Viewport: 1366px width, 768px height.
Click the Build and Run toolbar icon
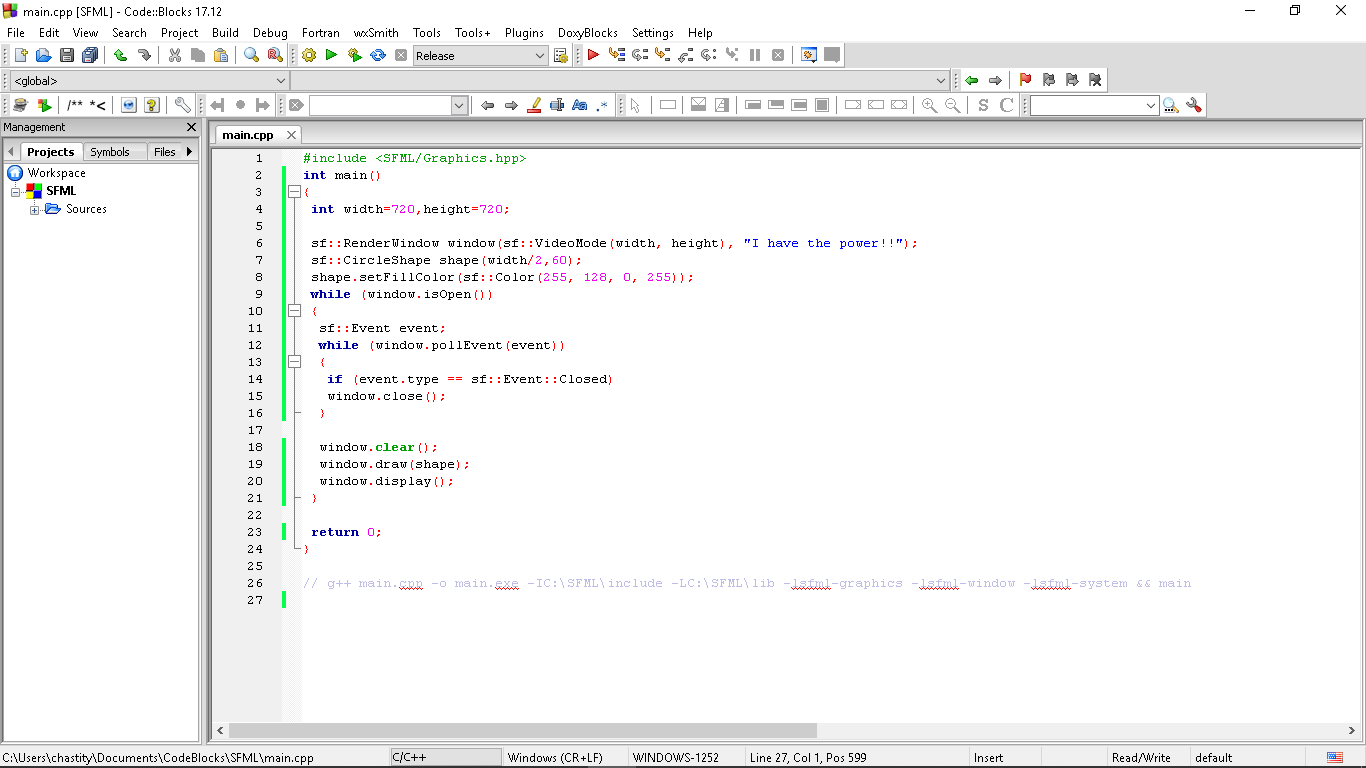(354, 55)
